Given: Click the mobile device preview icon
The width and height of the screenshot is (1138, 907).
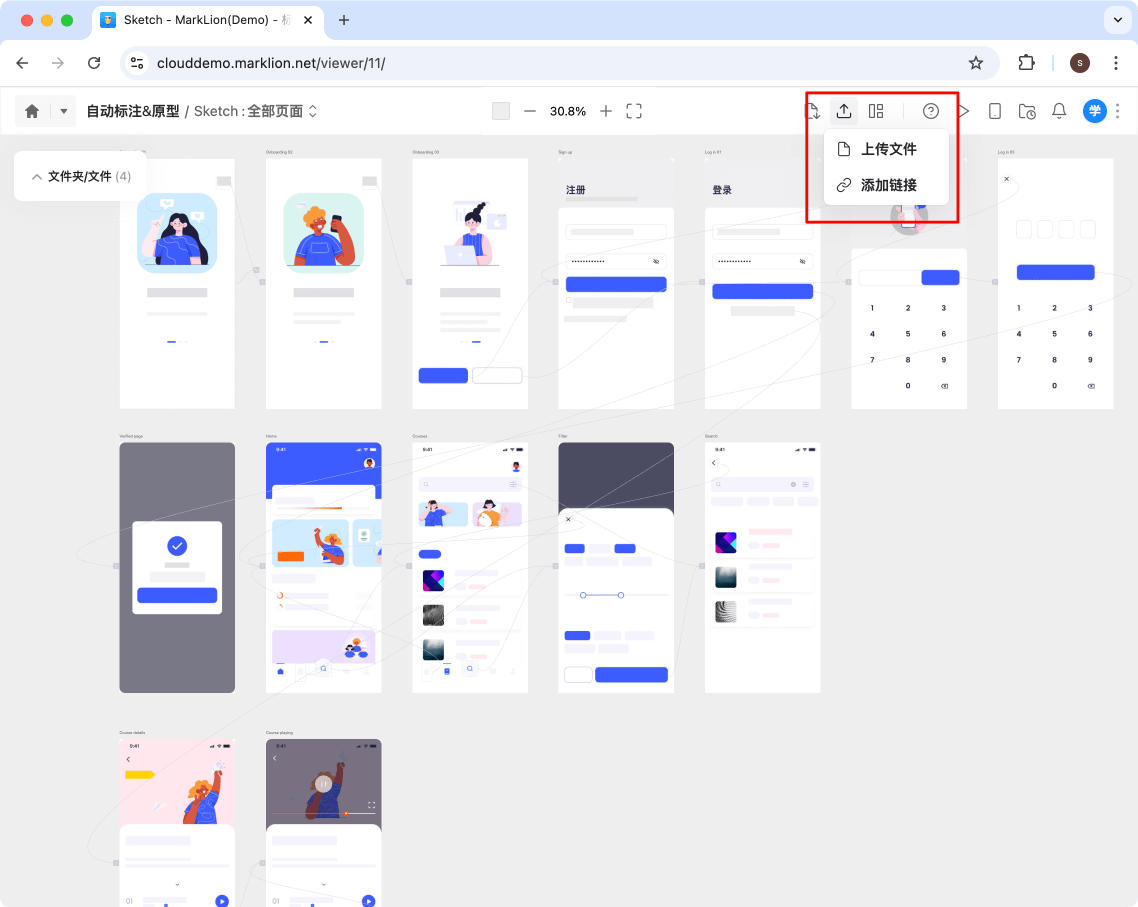Looking at the screenshot, I should 995,111.
